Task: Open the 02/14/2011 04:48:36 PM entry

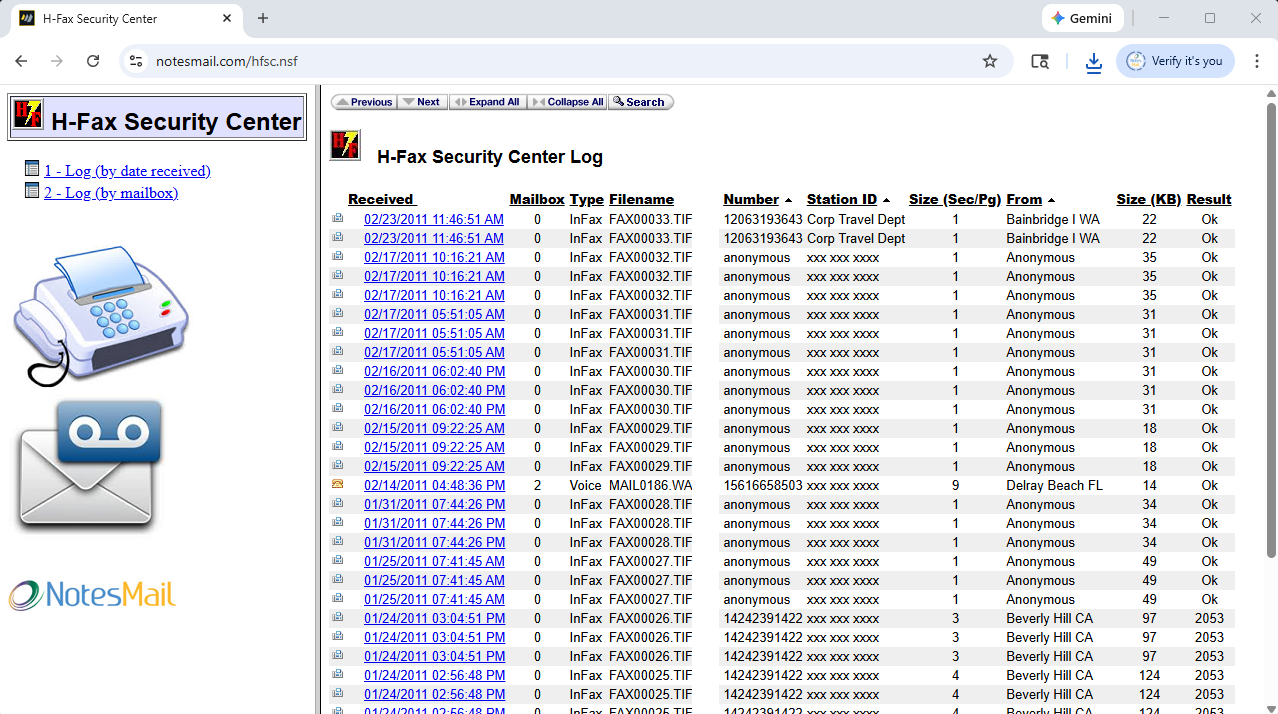Action: tap(434, 486)
